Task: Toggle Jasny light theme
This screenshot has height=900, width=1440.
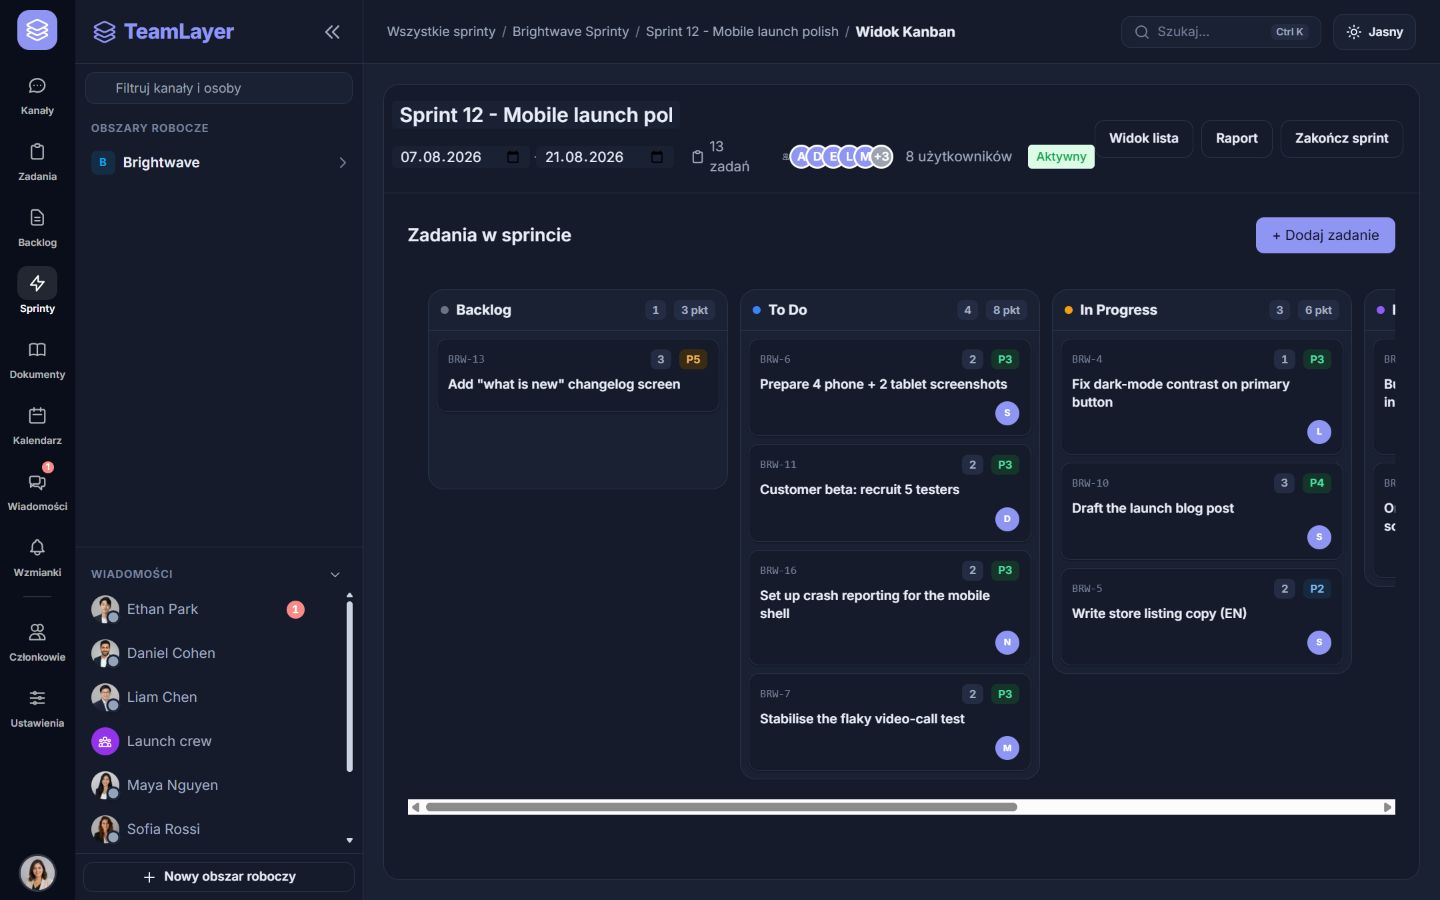Action: coord(1374,32)
